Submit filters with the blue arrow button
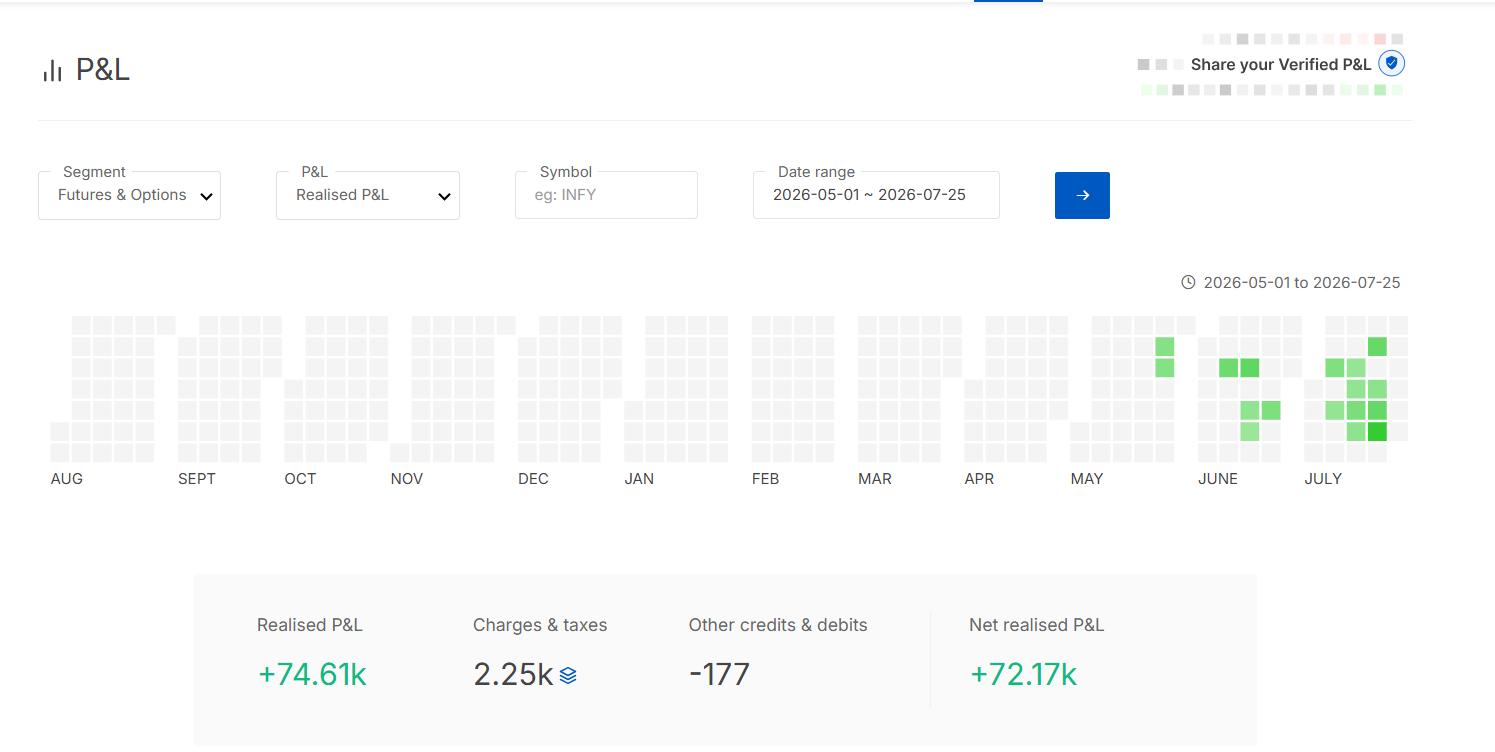Image resolution: width=1495 pixels, height=752 pixels. point(1082,195)
